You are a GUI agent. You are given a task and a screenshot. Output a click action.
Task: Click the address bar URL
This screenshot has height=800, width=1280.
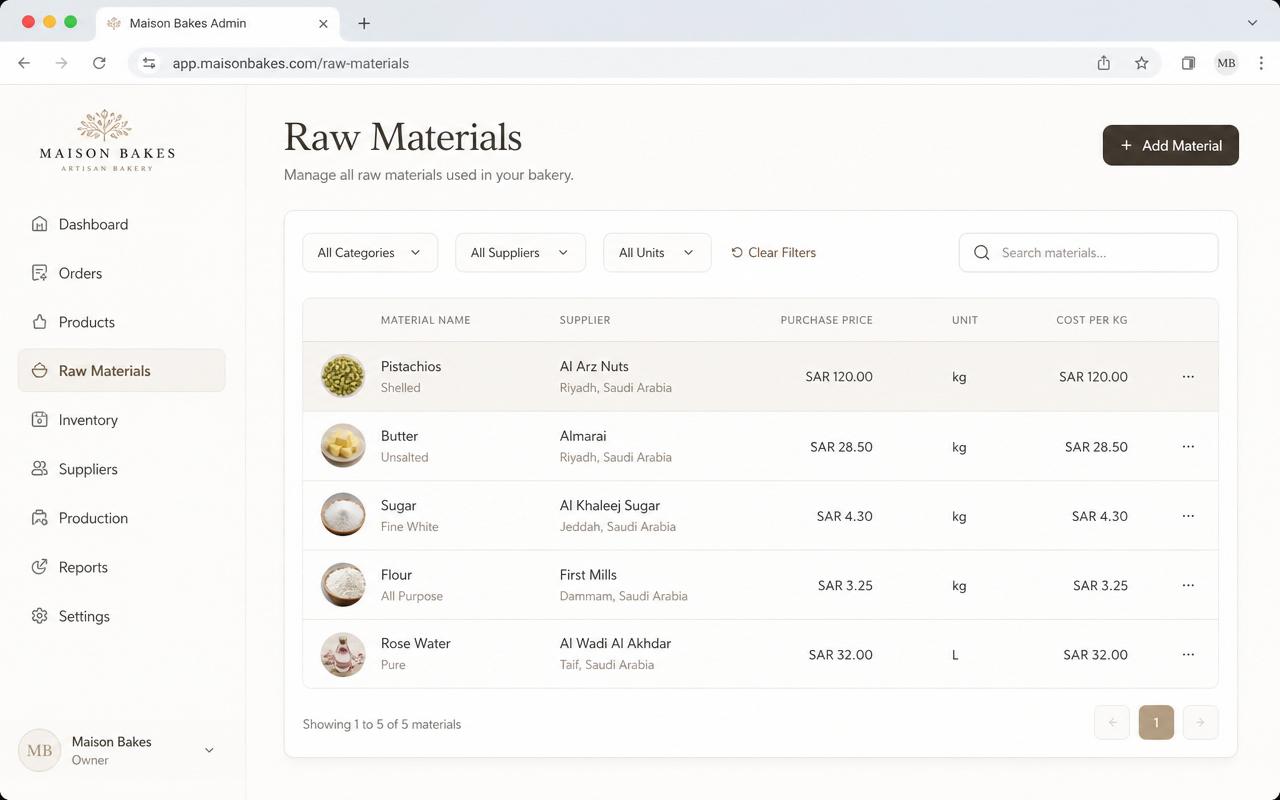click(291, 63)
